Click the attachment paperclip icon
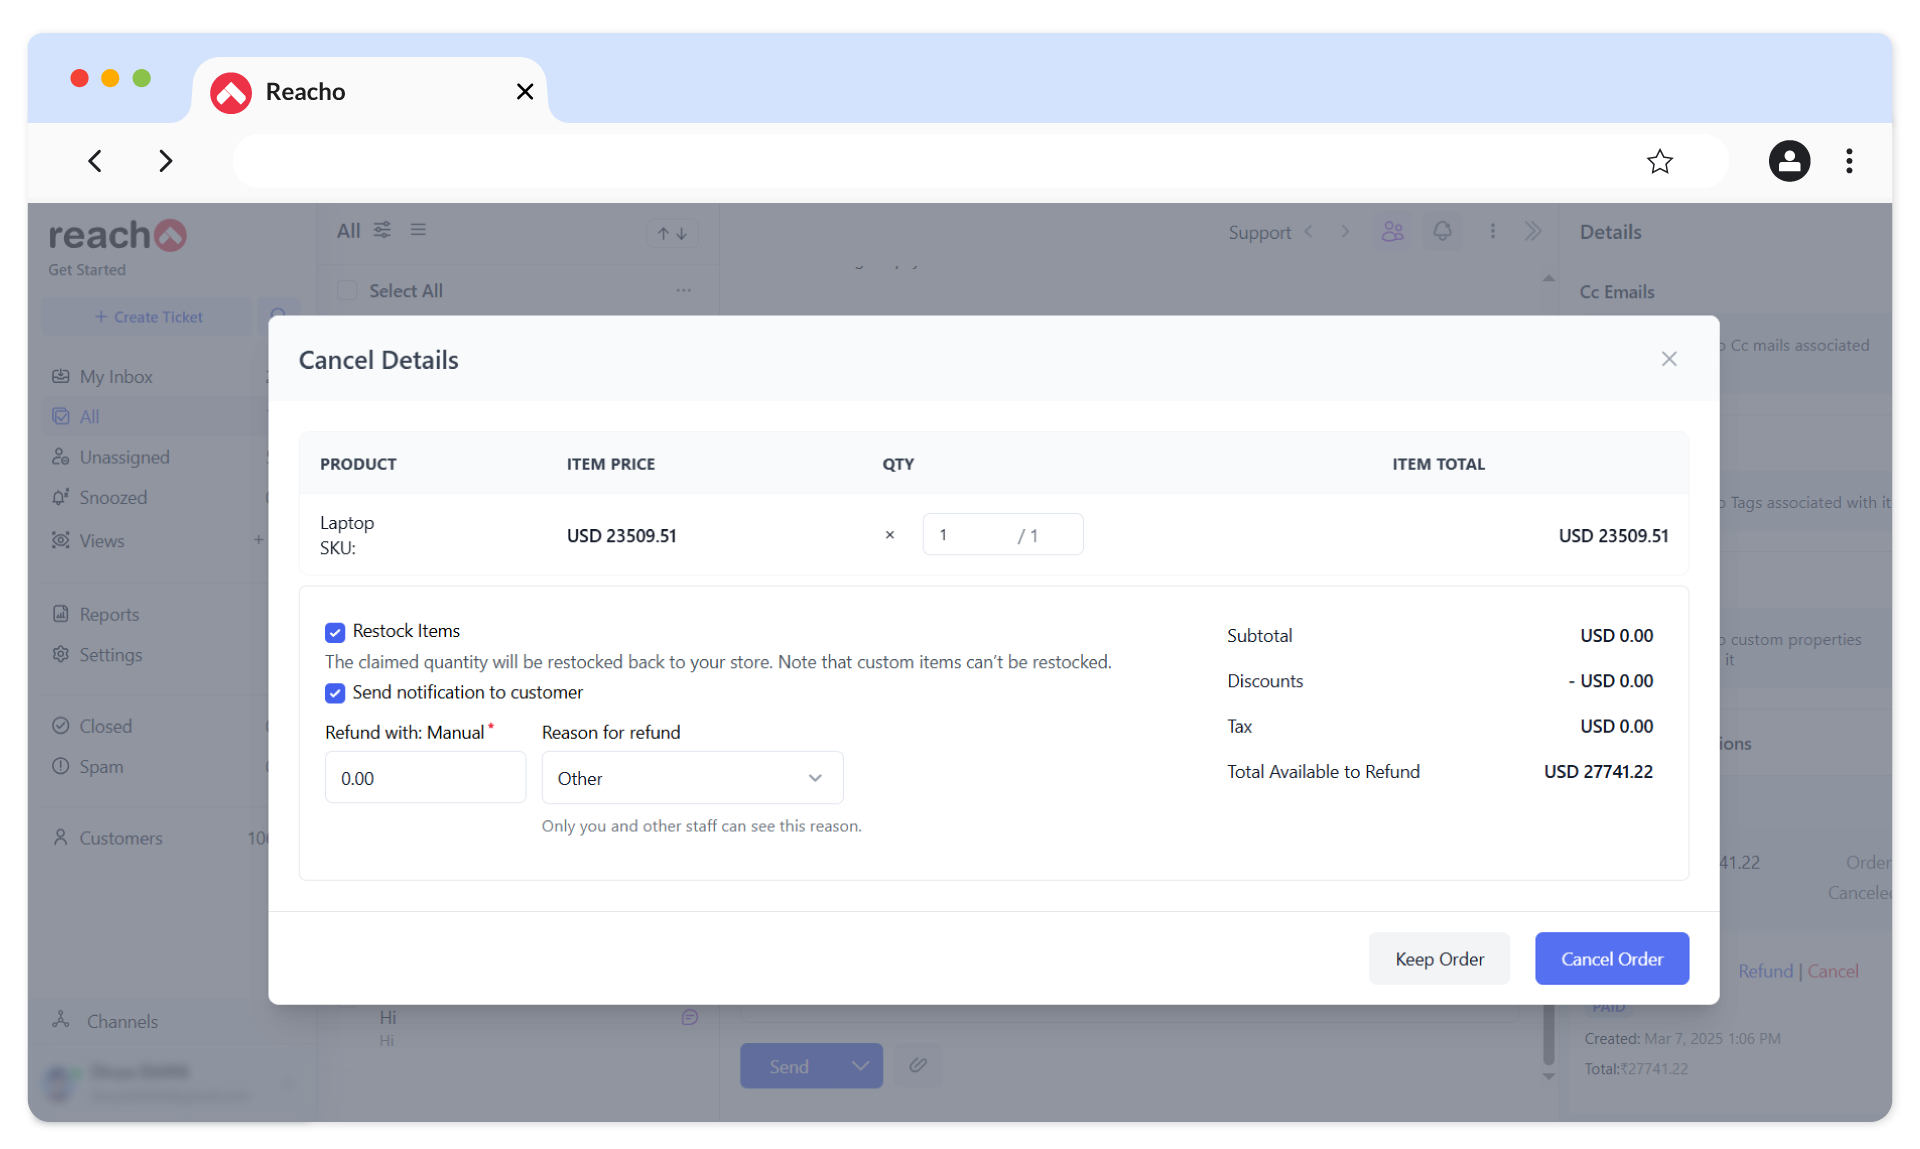The height and width of the screenshot is (1149, 1920). [x=917, y=1065]
